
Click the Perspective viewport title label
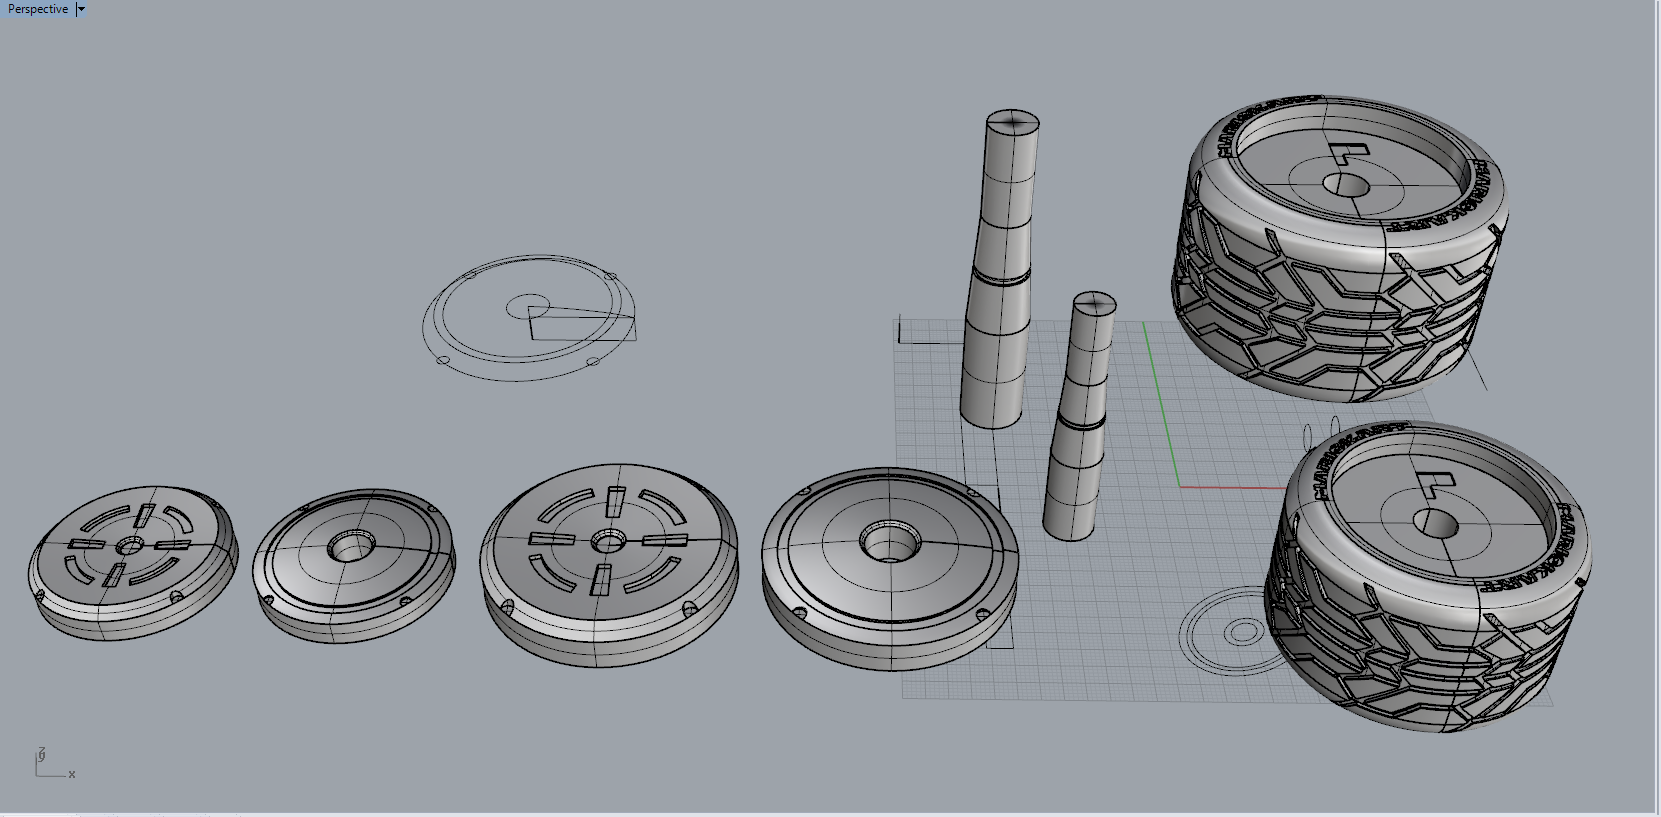coord(38,9)
